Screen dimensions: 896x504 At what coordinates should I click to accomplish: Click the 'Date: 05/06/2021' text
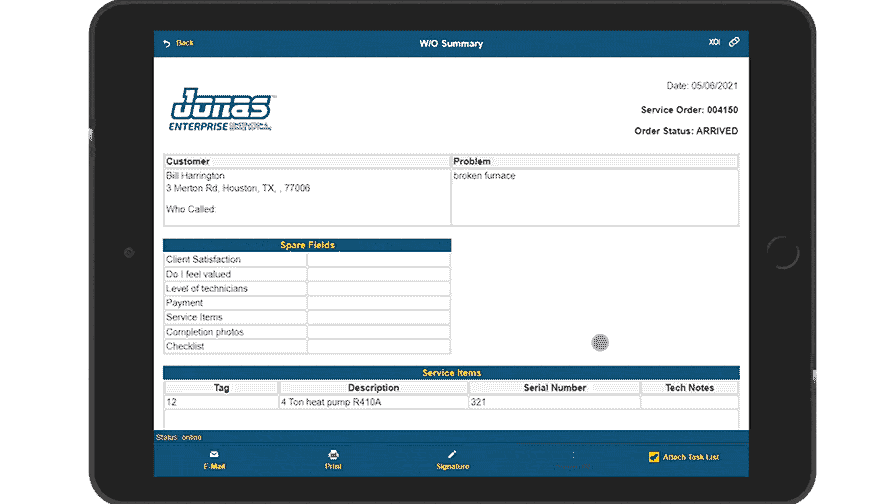702,86
